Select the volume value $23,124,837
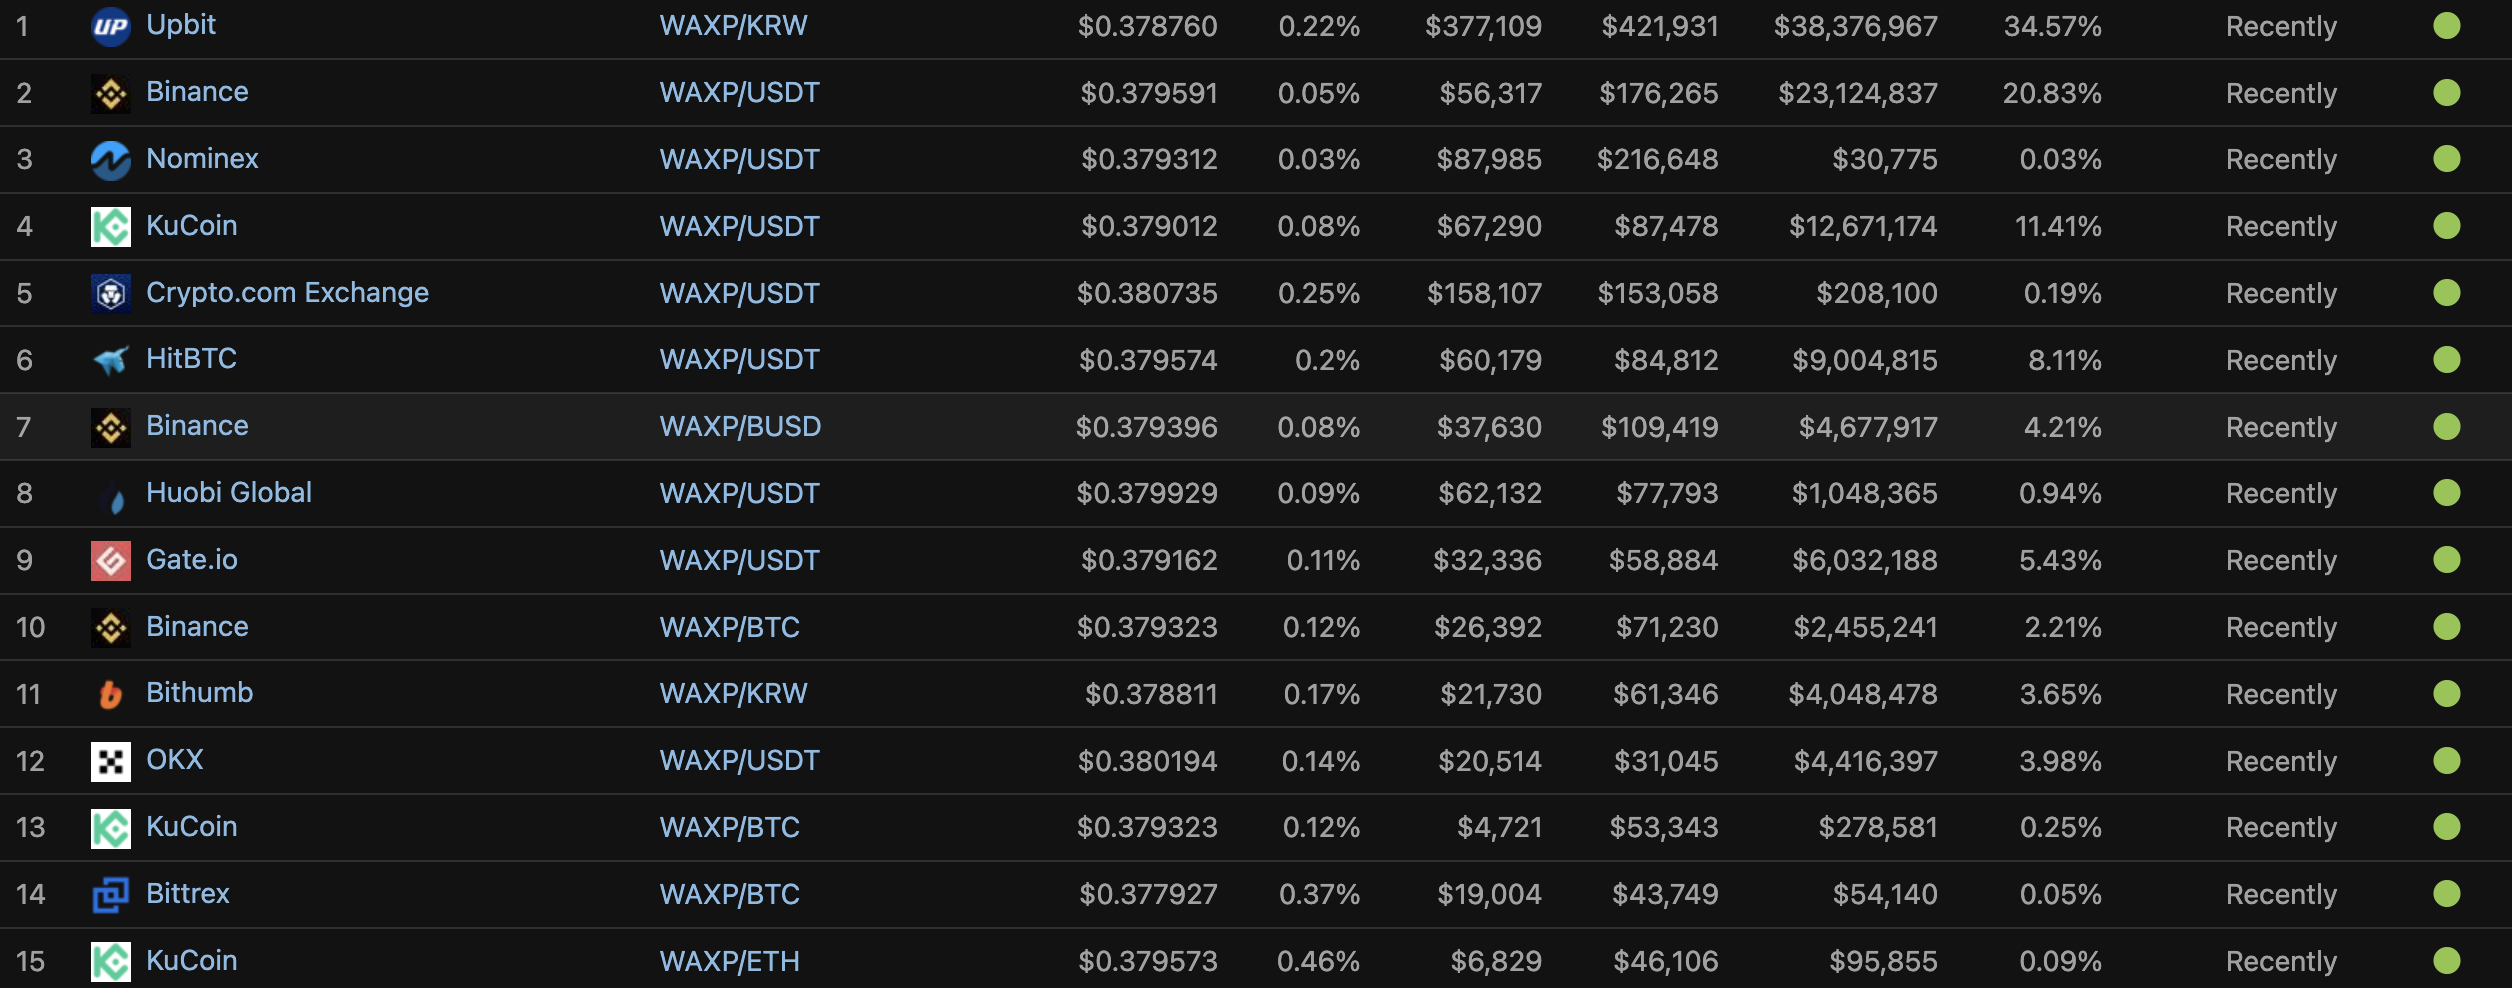This screenshot has width=2512, height=988. click(1858, 93)
